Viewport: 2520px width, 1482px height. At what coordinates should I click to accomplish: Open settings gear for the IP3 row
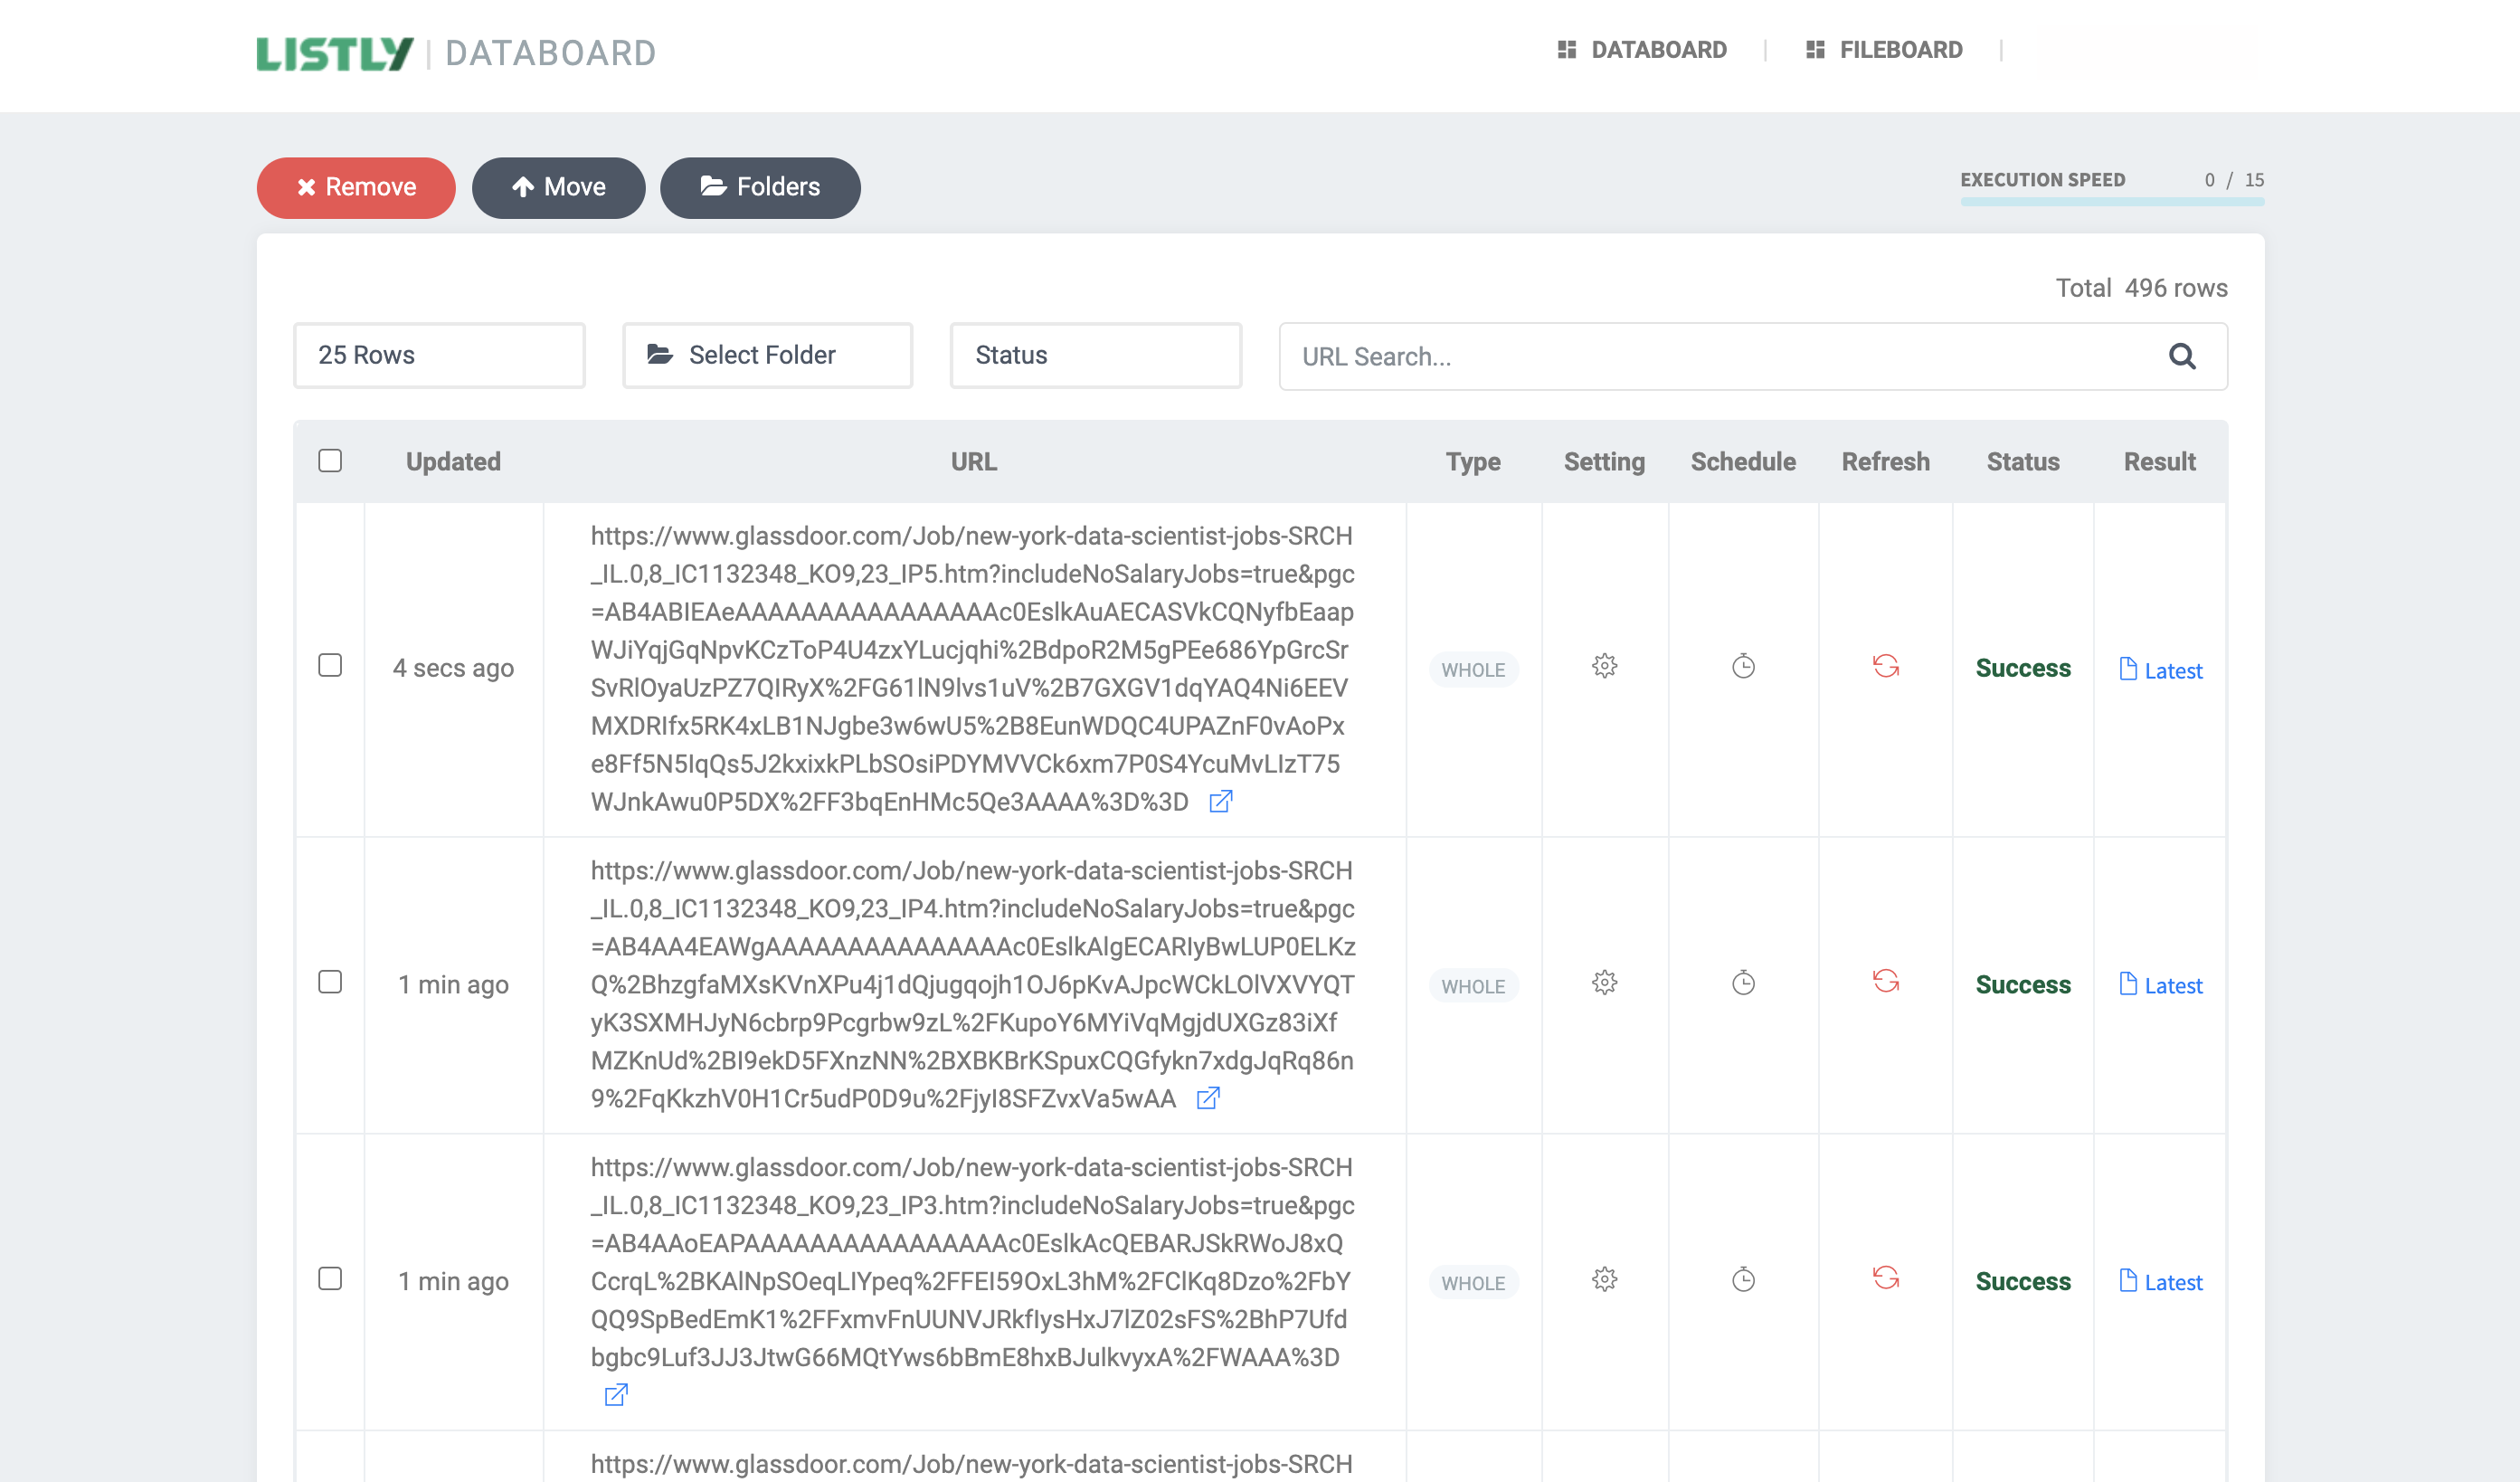tap(1604, 1280)
